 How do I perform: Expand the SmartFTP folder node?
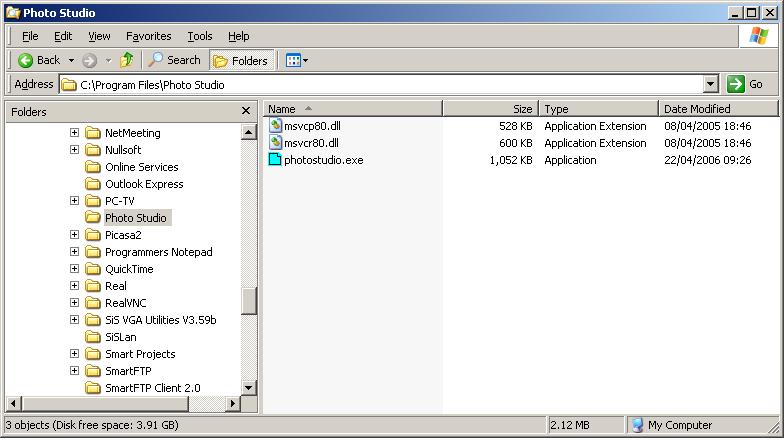[74, 370]
